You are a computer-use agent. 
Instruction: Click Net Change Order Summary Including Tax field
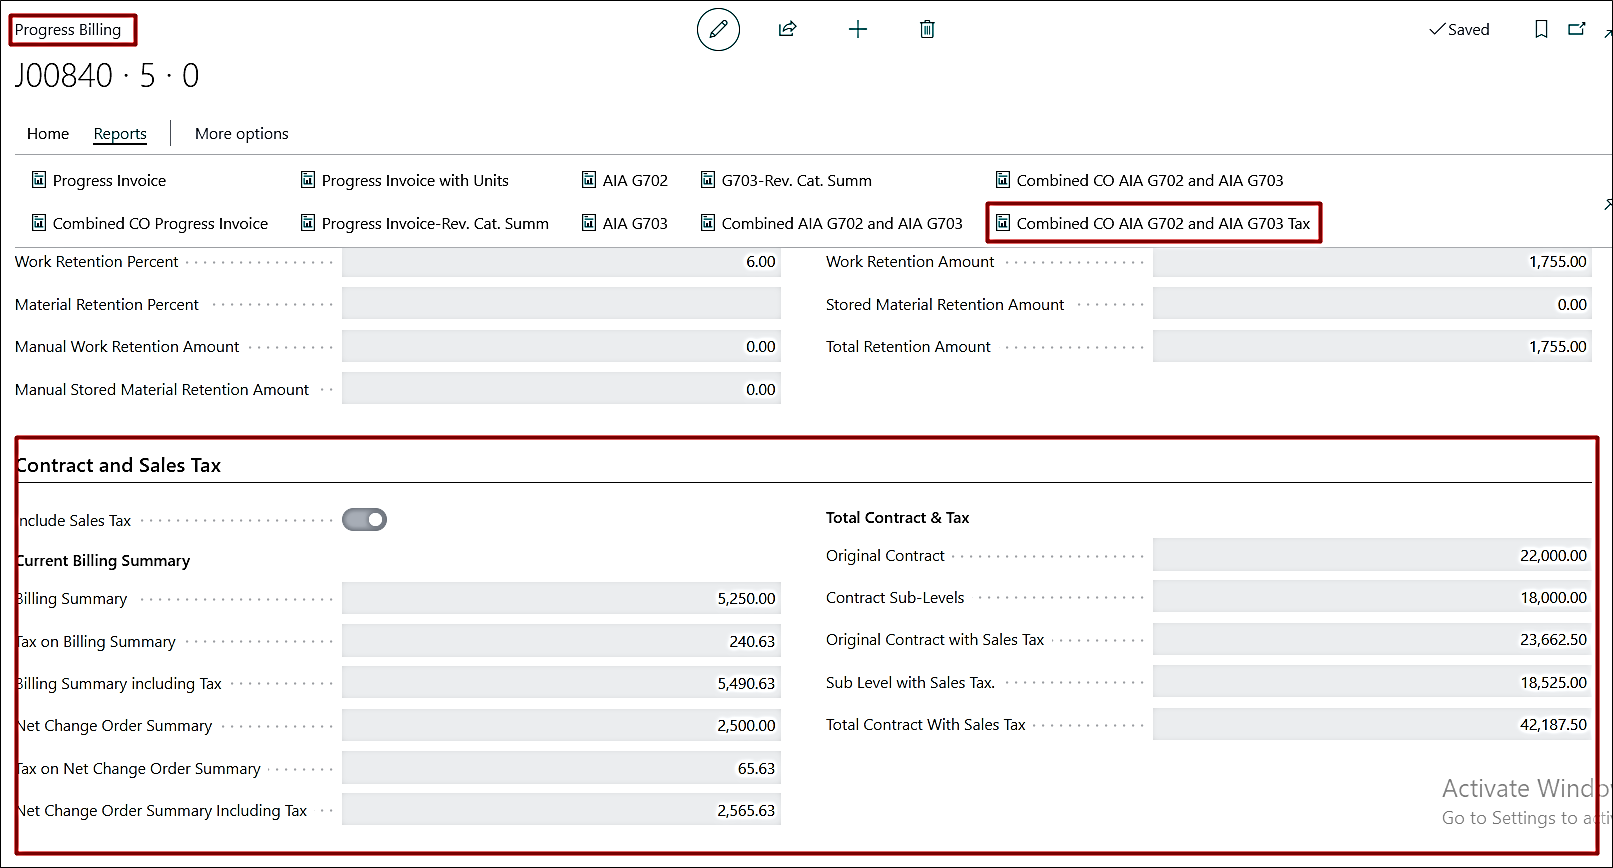(x=561, y=810)
